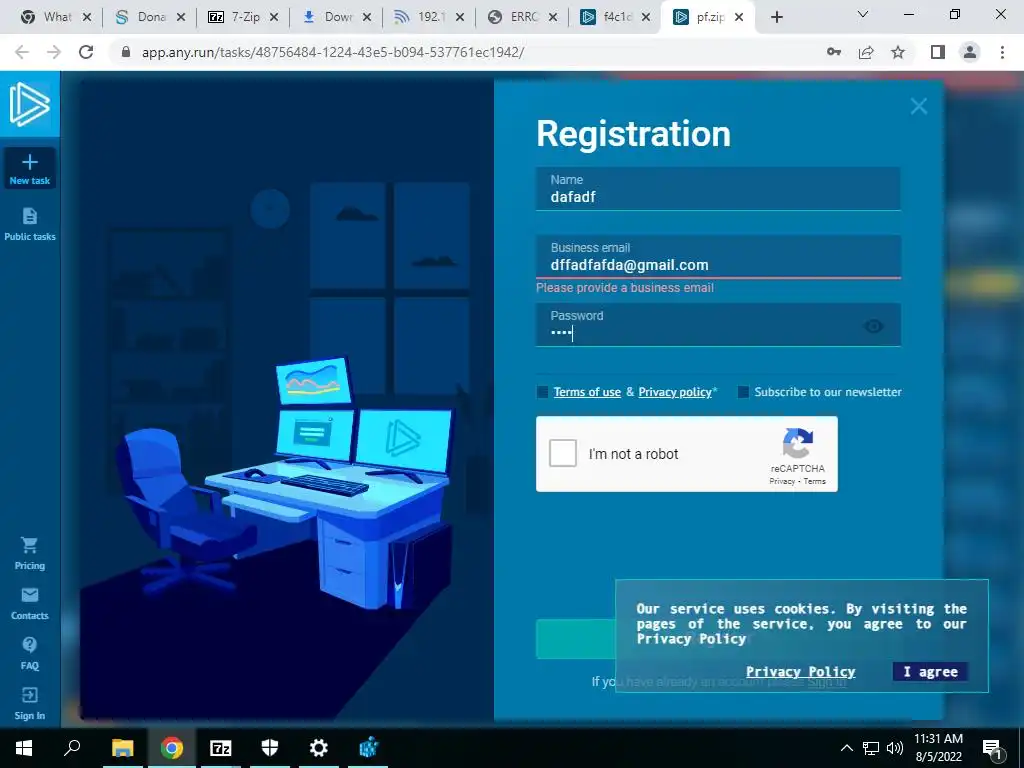Click the address bar URL
Image resolution: width=1024 pixels, height=768 pixels.
[333, 52]
